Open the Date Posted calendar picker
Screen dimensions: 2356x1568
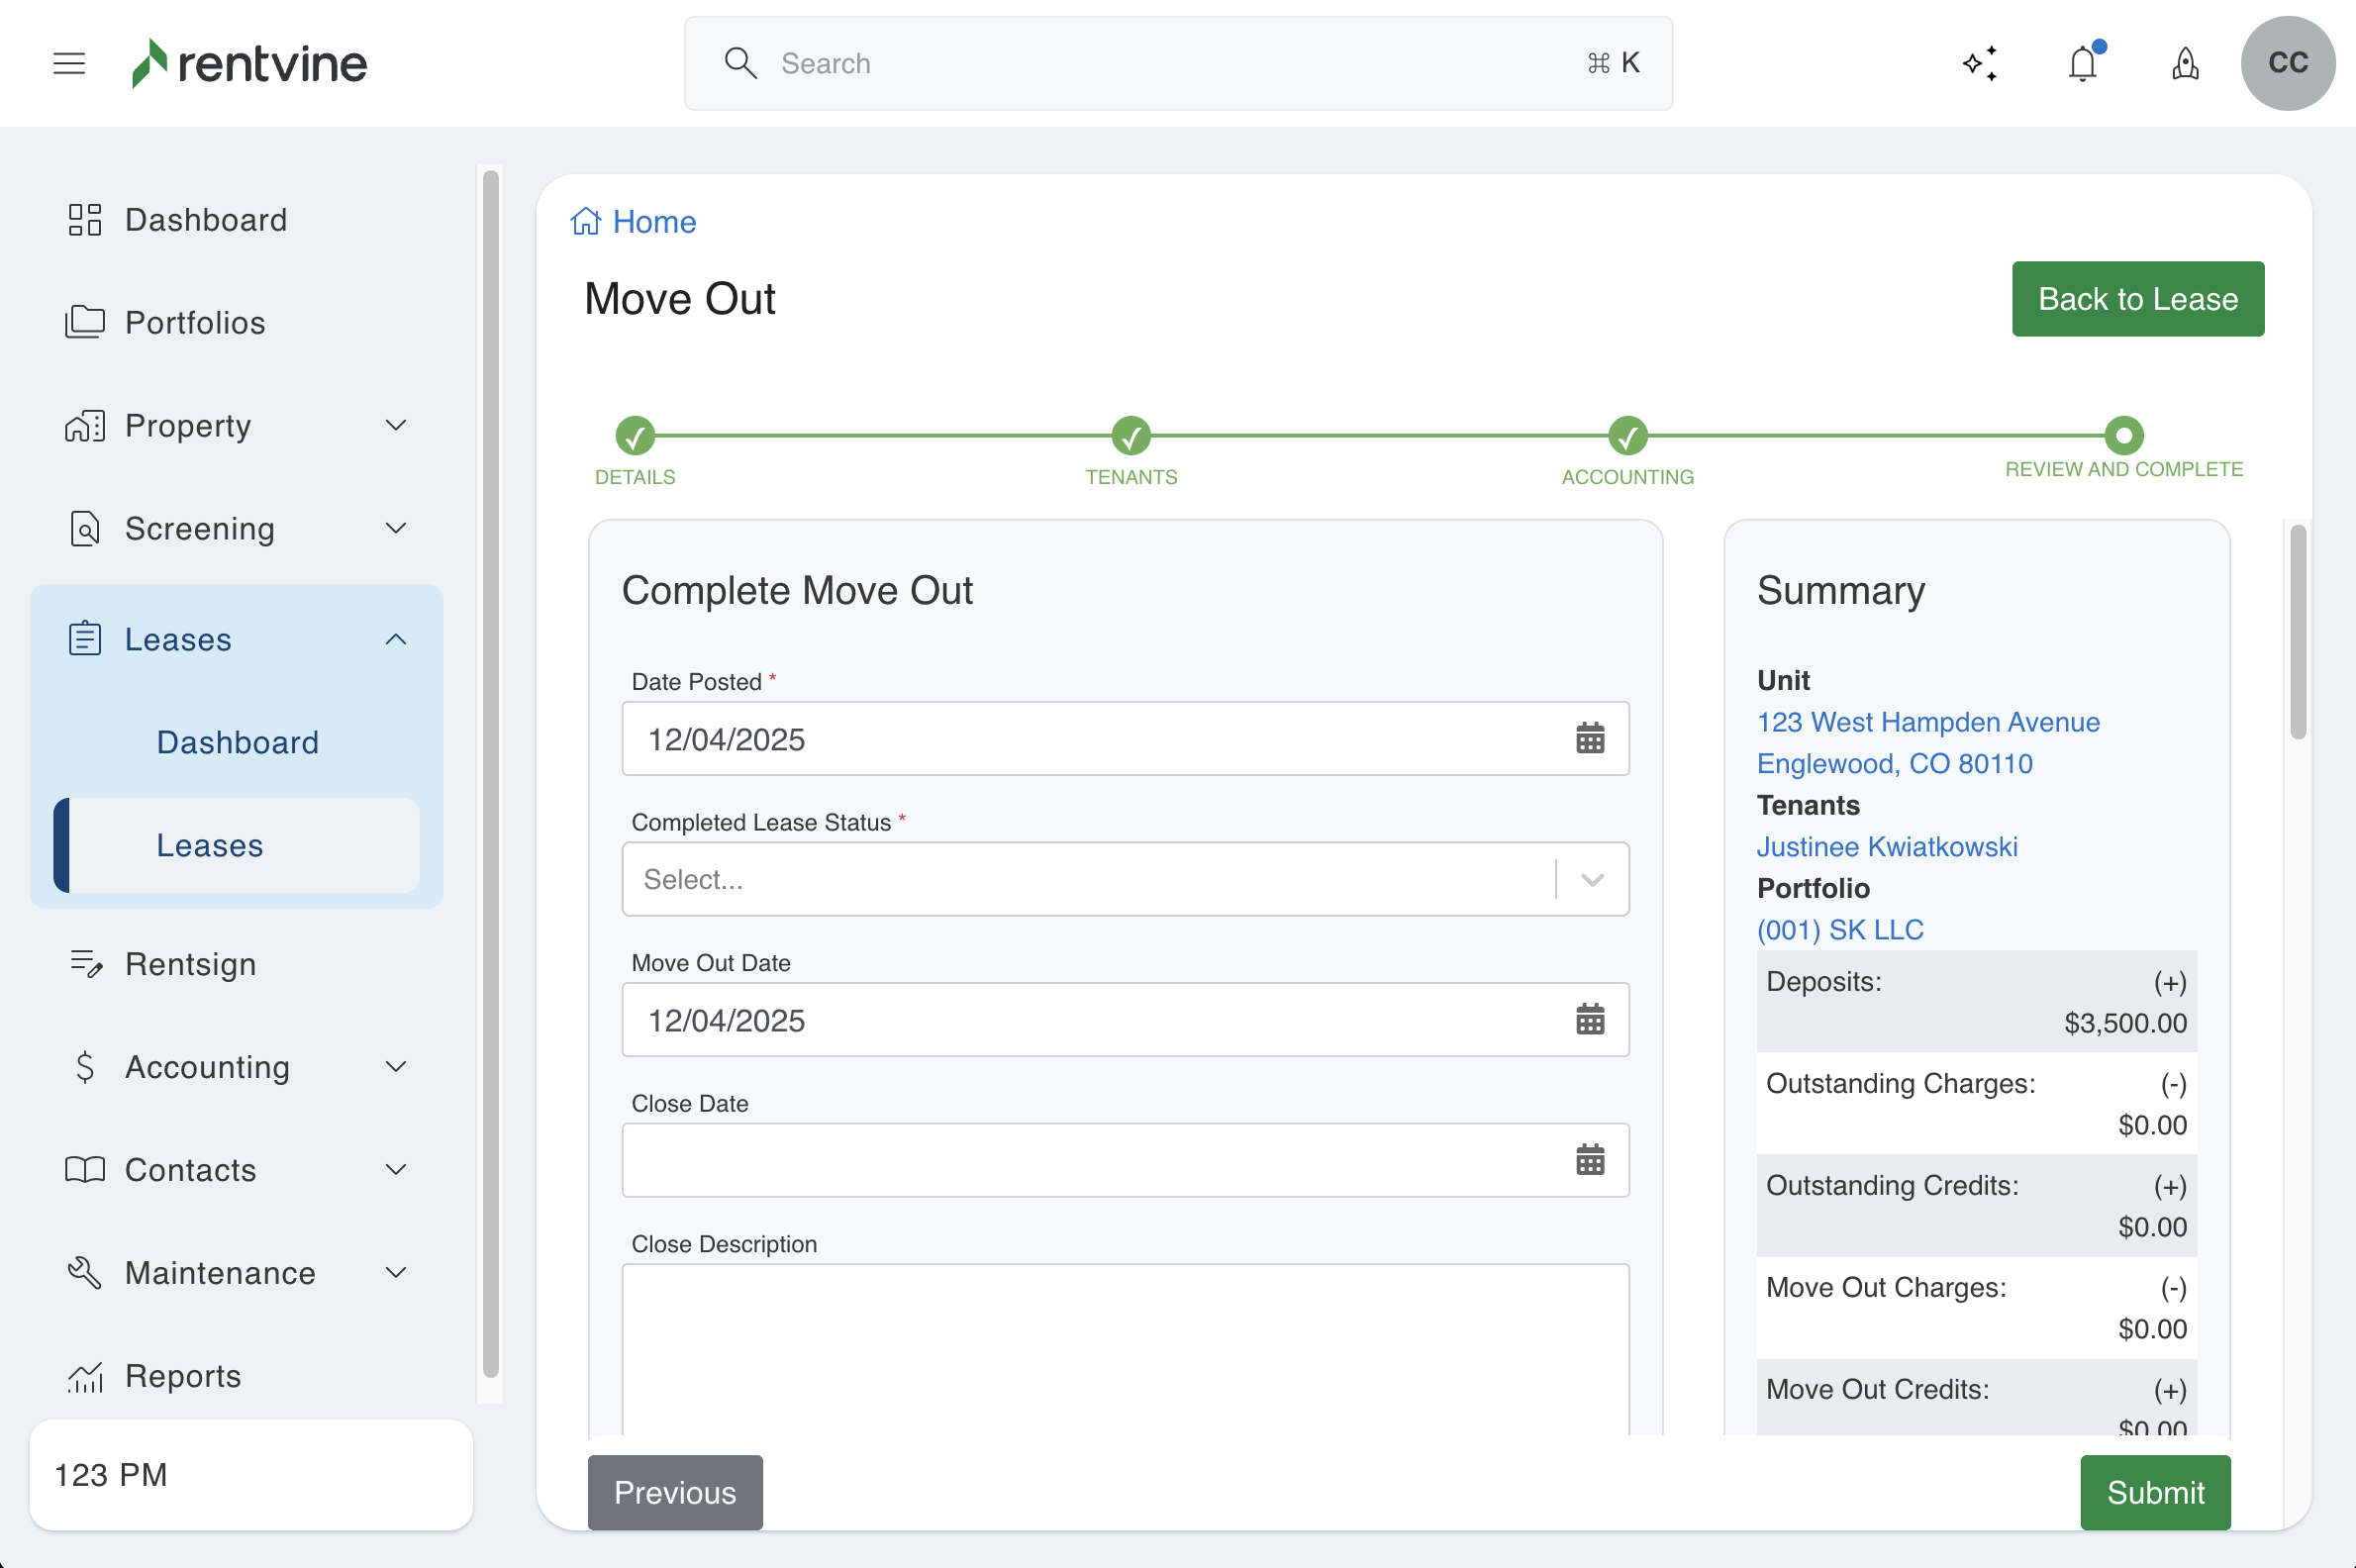pos(1590,738)
